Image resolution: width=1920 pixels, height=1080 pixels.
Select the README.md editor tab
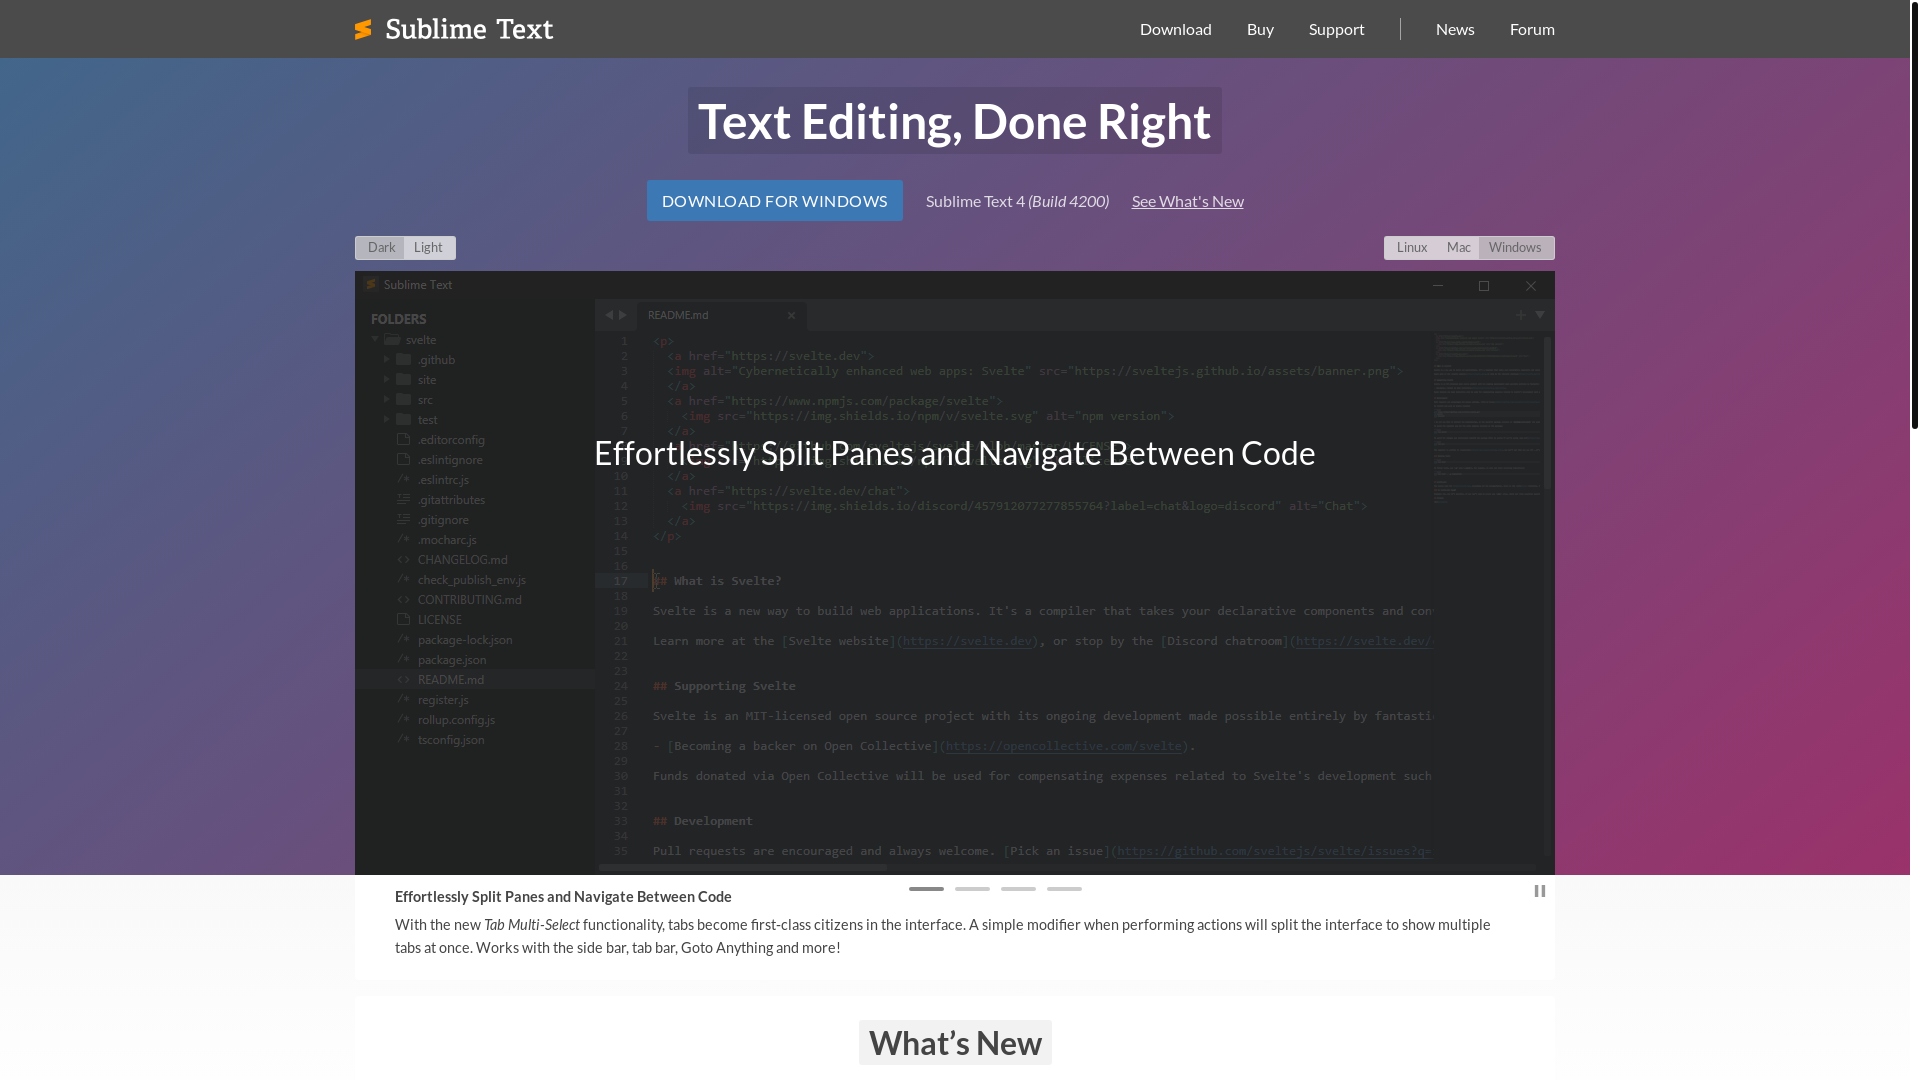pos(722,316)
